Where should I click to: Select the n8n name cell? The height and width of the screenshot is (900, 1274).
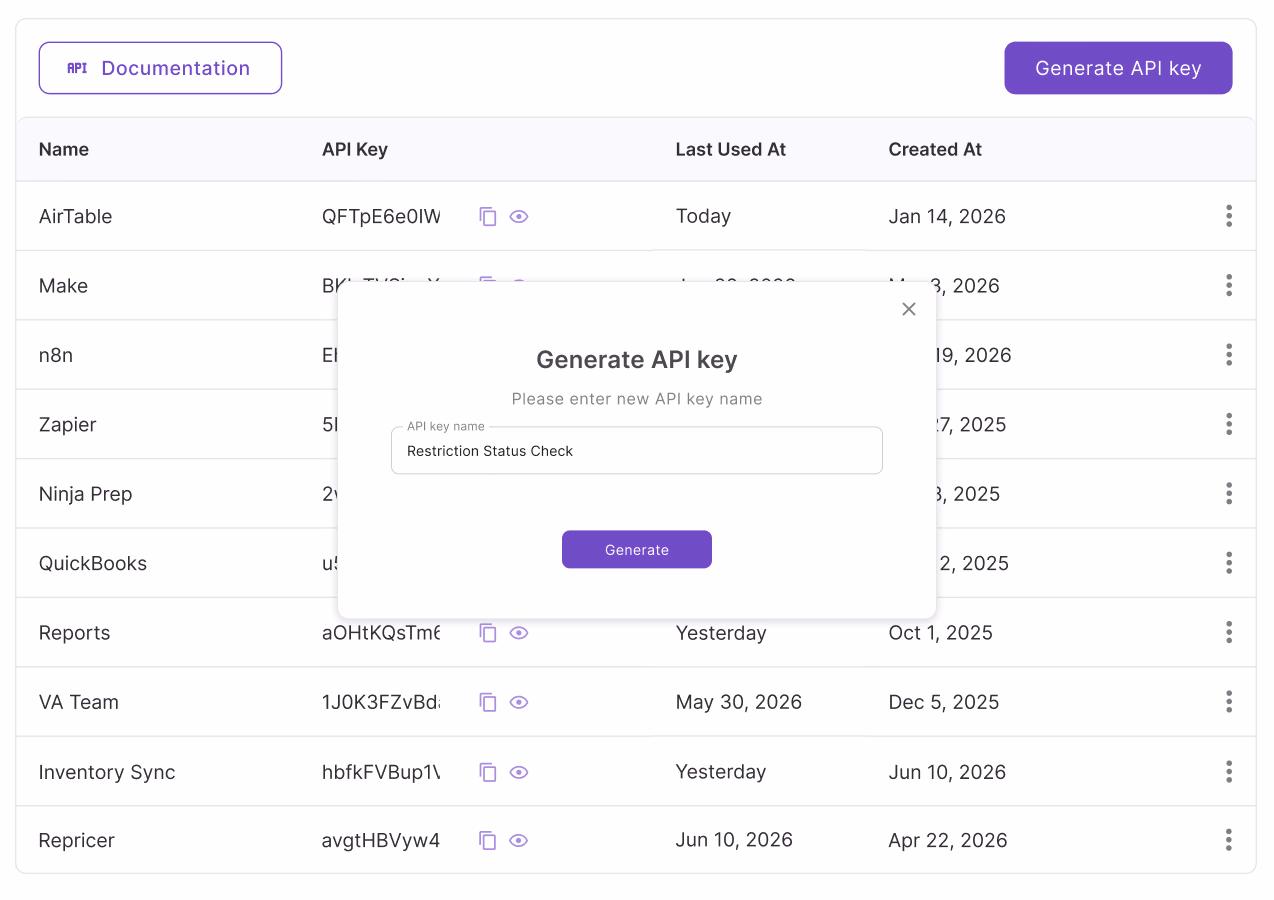[x=56, y=355]
